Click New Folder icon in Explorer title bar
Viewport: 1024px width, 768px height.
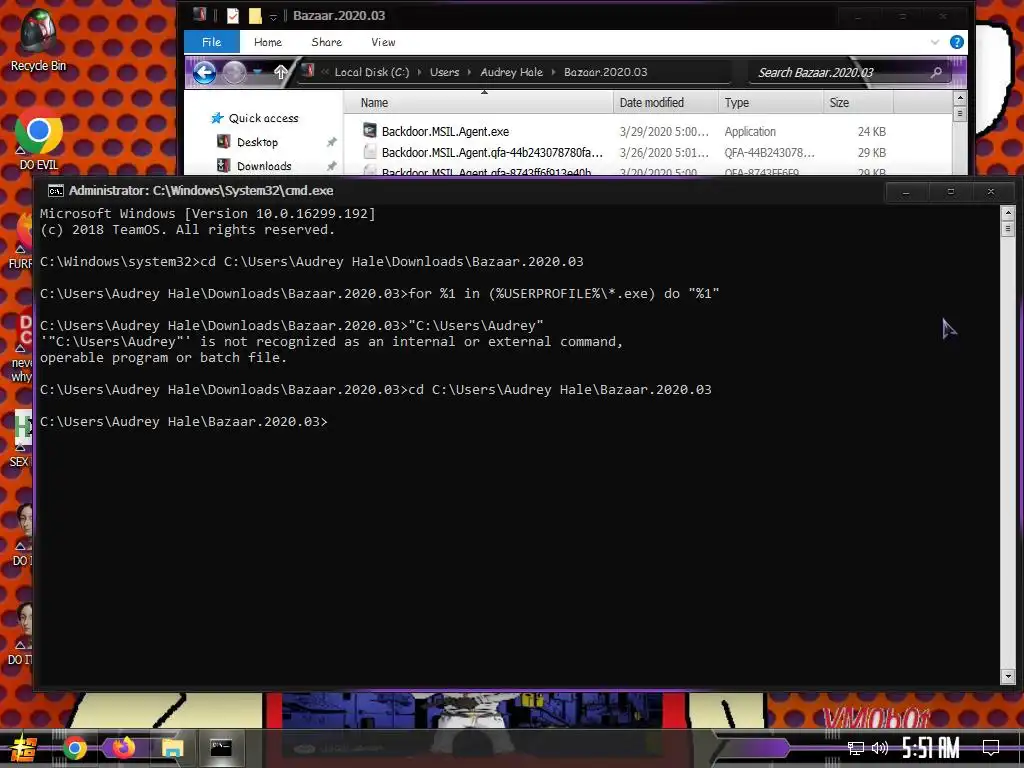point(255,16)
